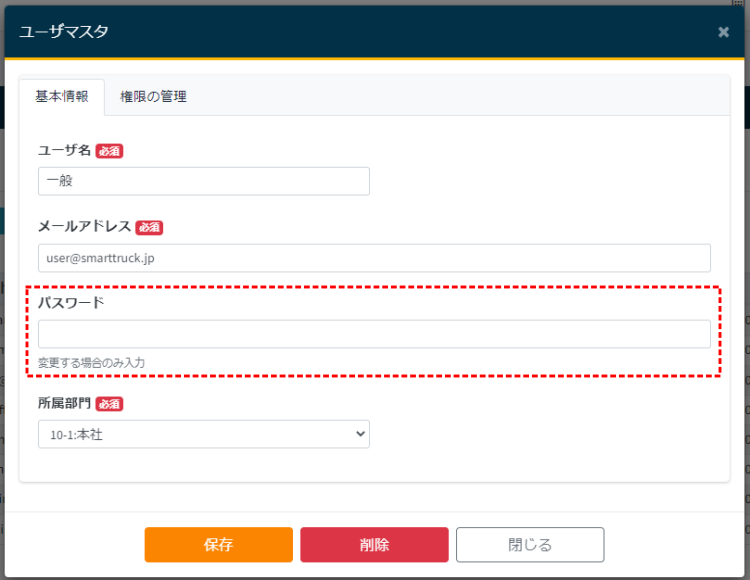Click the red 削除 button

click(374, 545)
